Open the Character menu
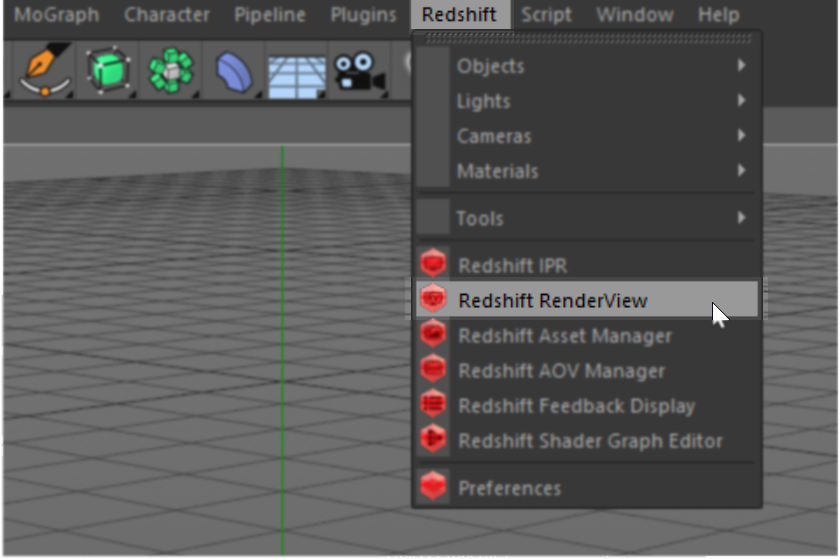The height and width of the screenshot is (559, 840). coord(167,14)
